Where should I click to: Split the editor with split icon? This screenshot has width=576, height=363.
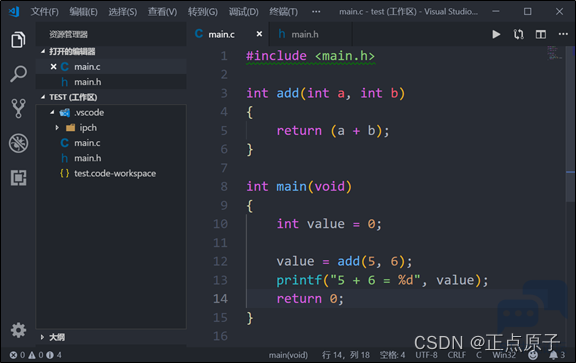[540, 34]
